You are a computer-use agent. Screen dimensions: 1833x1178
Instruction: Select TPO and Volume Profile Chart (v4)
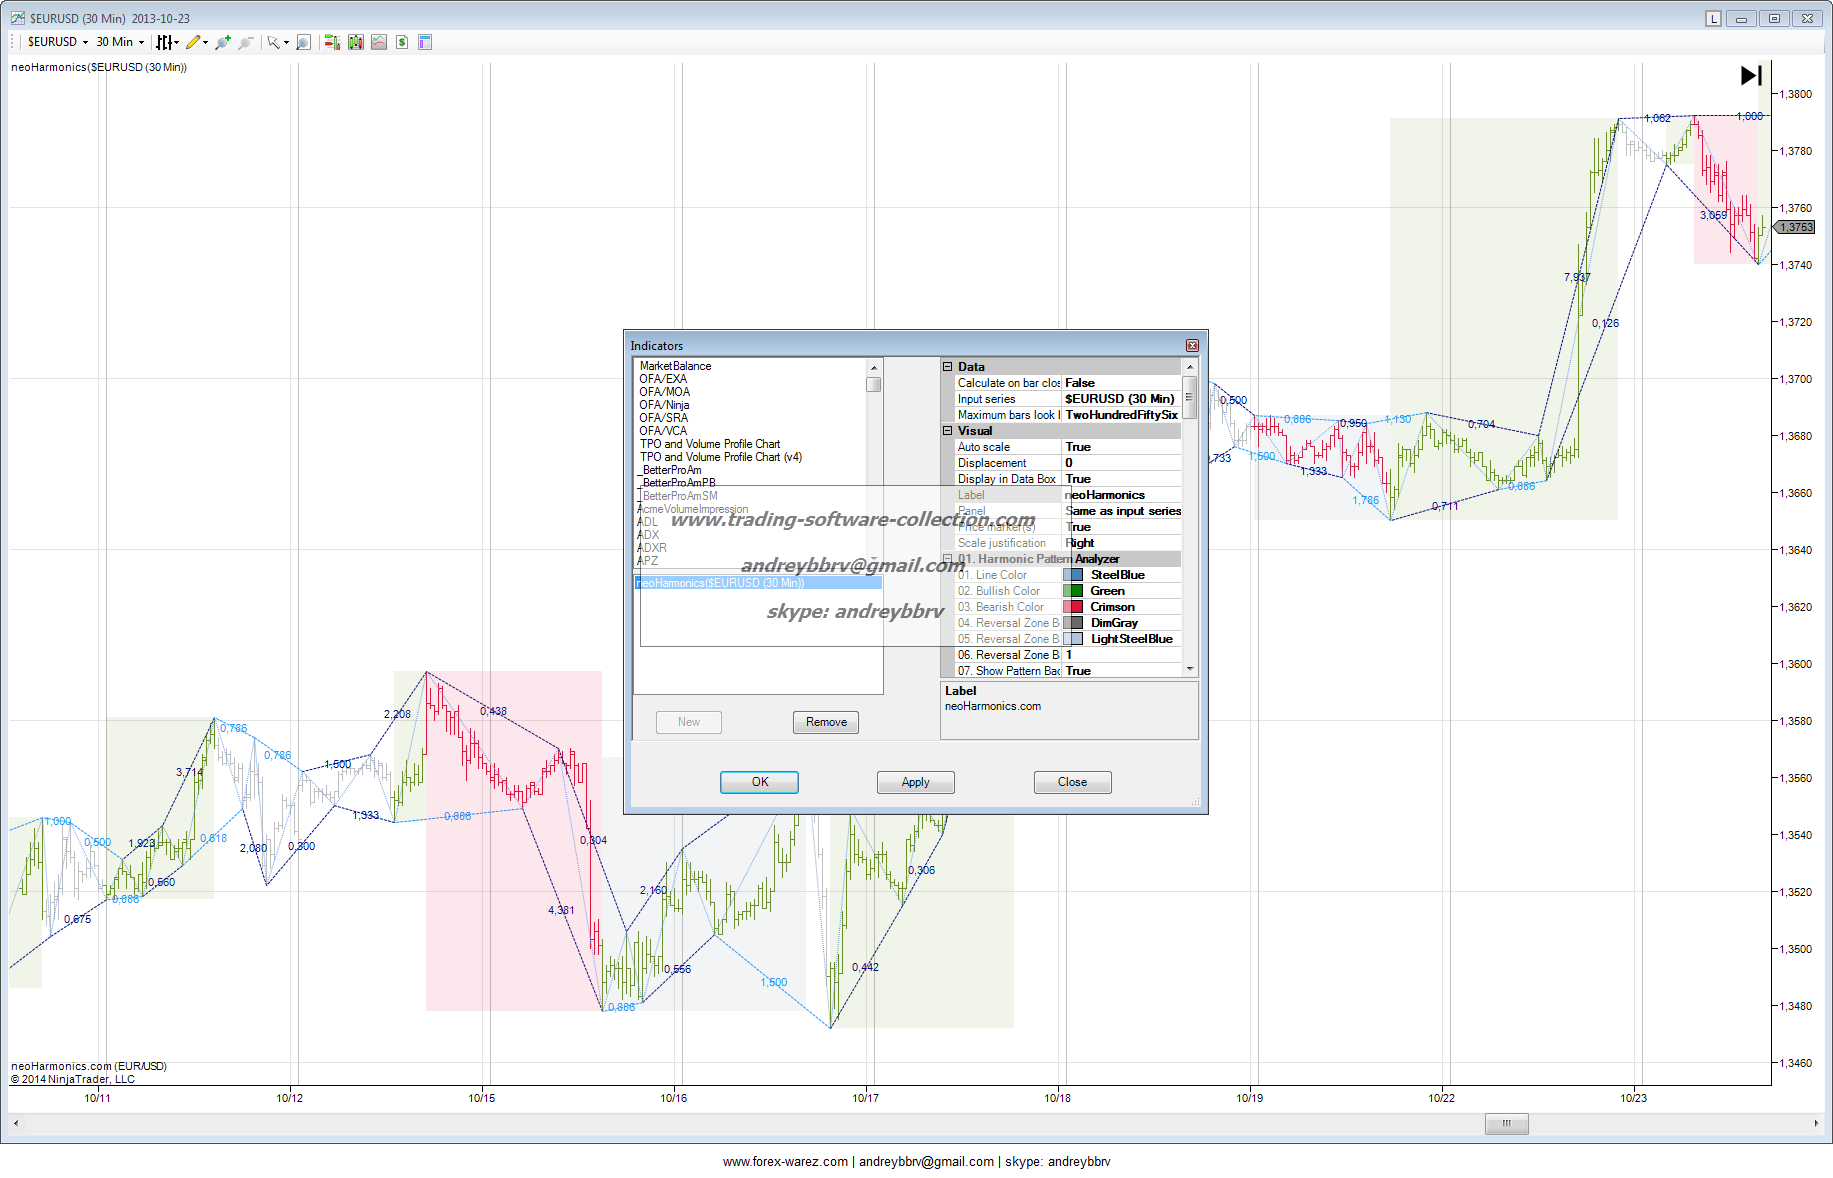[x=720, y=457]
